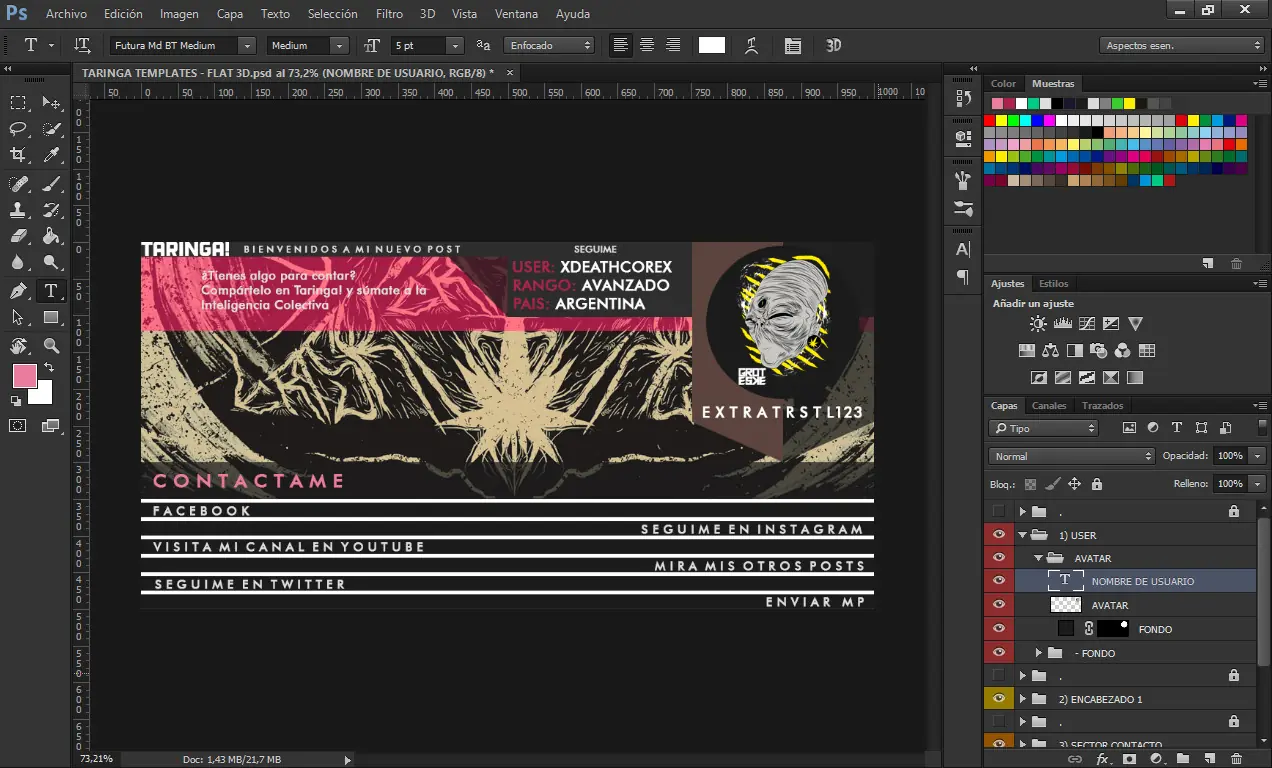Hide the 2) ENCABEZADO 1 group
1272x768 pixels.
[998, 699]
